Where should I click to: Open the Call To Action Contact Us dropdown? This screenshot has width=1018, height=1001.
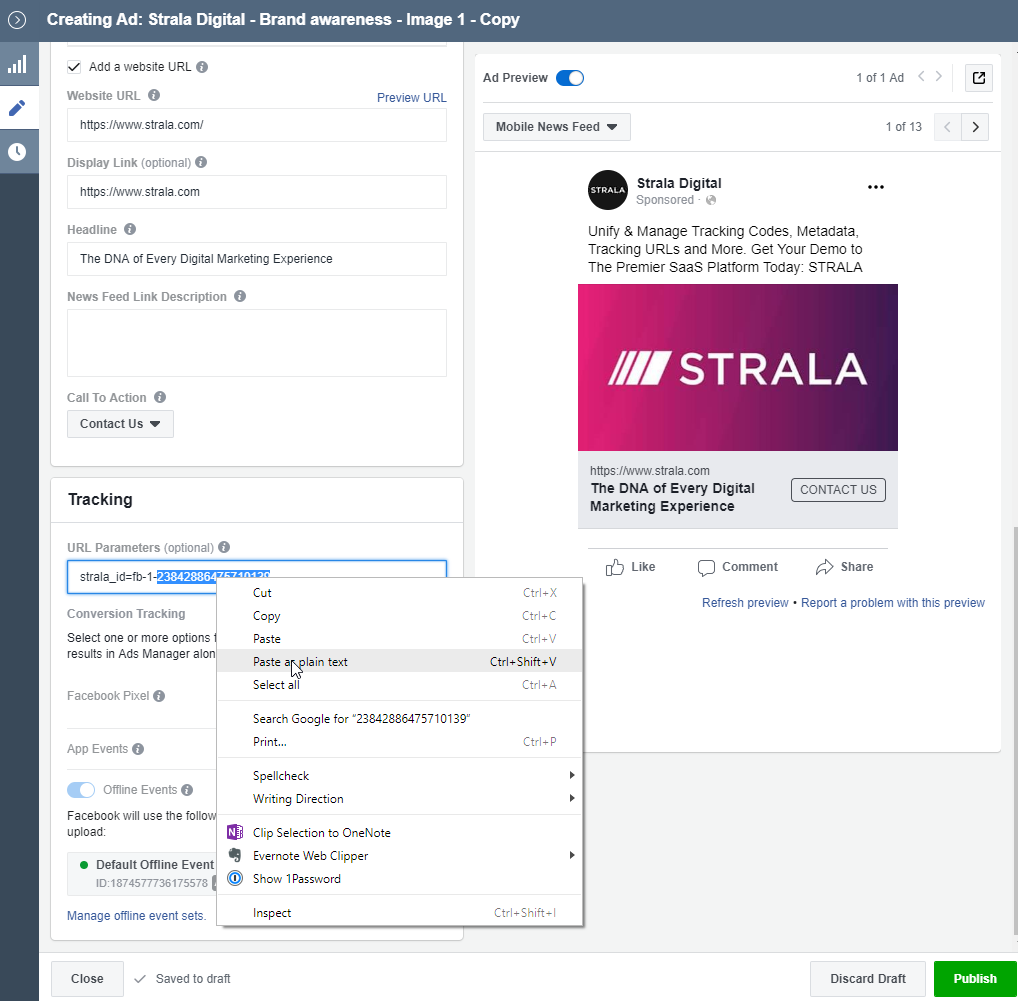[120, 424]
